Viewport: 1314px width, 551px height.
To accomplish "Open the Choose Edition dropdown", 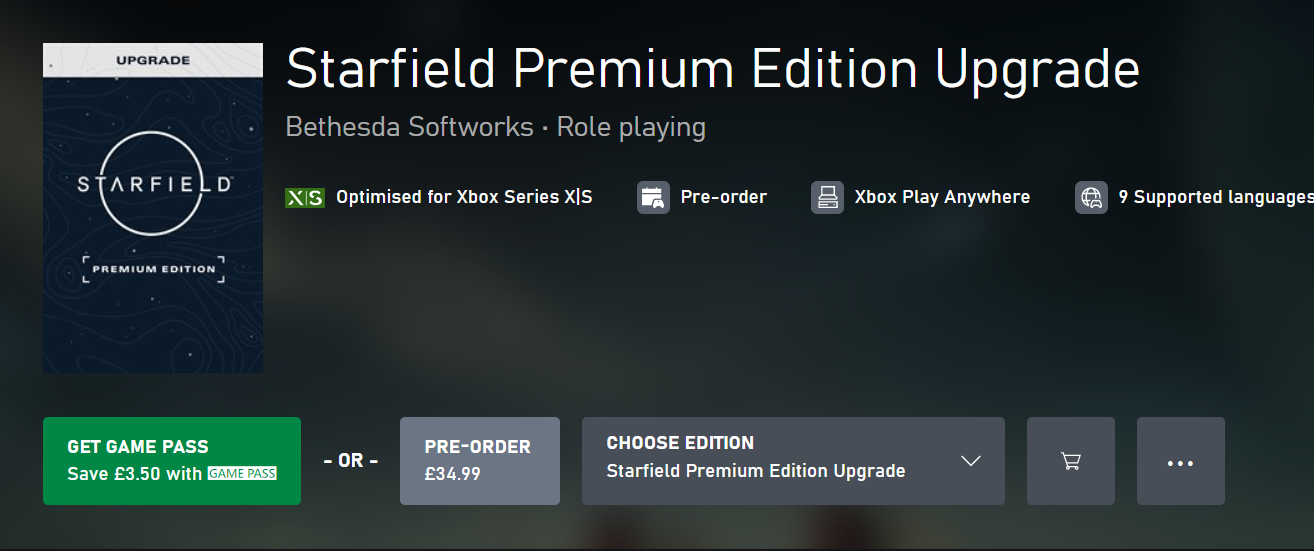I will click(793, 461).
